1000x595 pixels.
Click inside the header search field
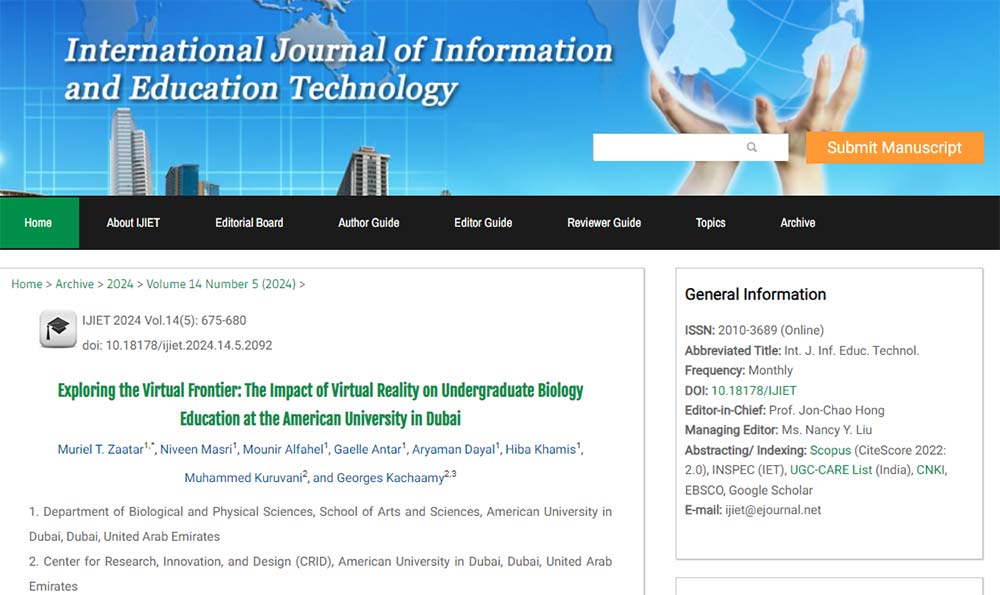coord(690,147)
